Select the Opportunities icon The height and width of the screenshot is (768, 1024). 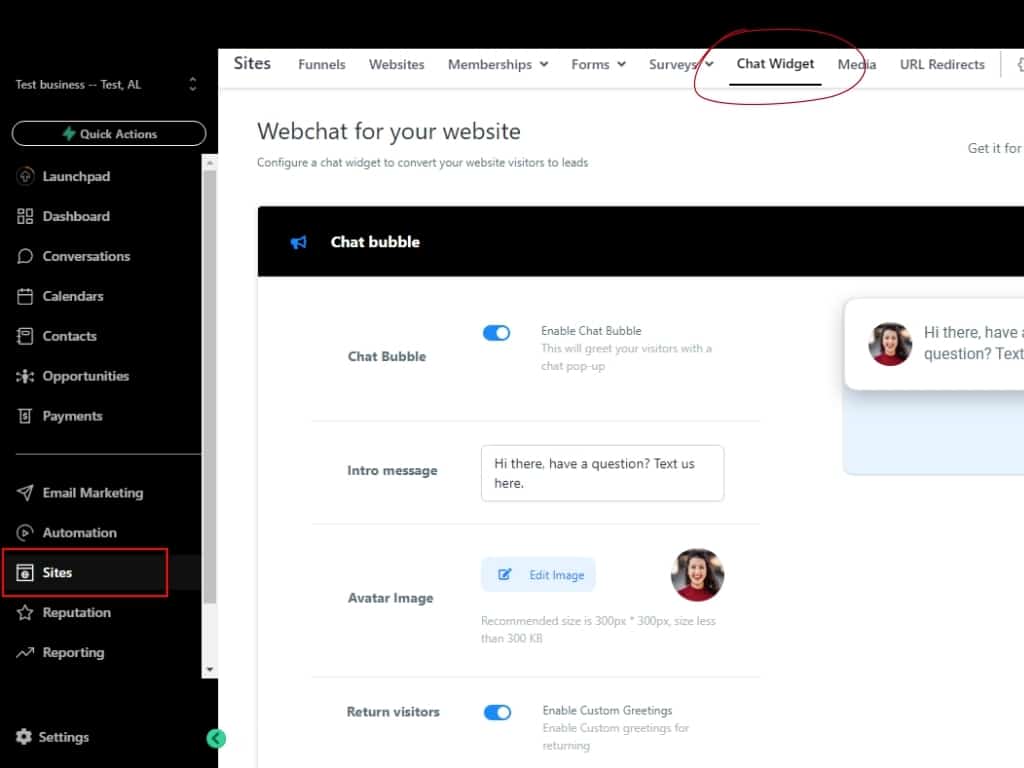[x=26, y=376]
